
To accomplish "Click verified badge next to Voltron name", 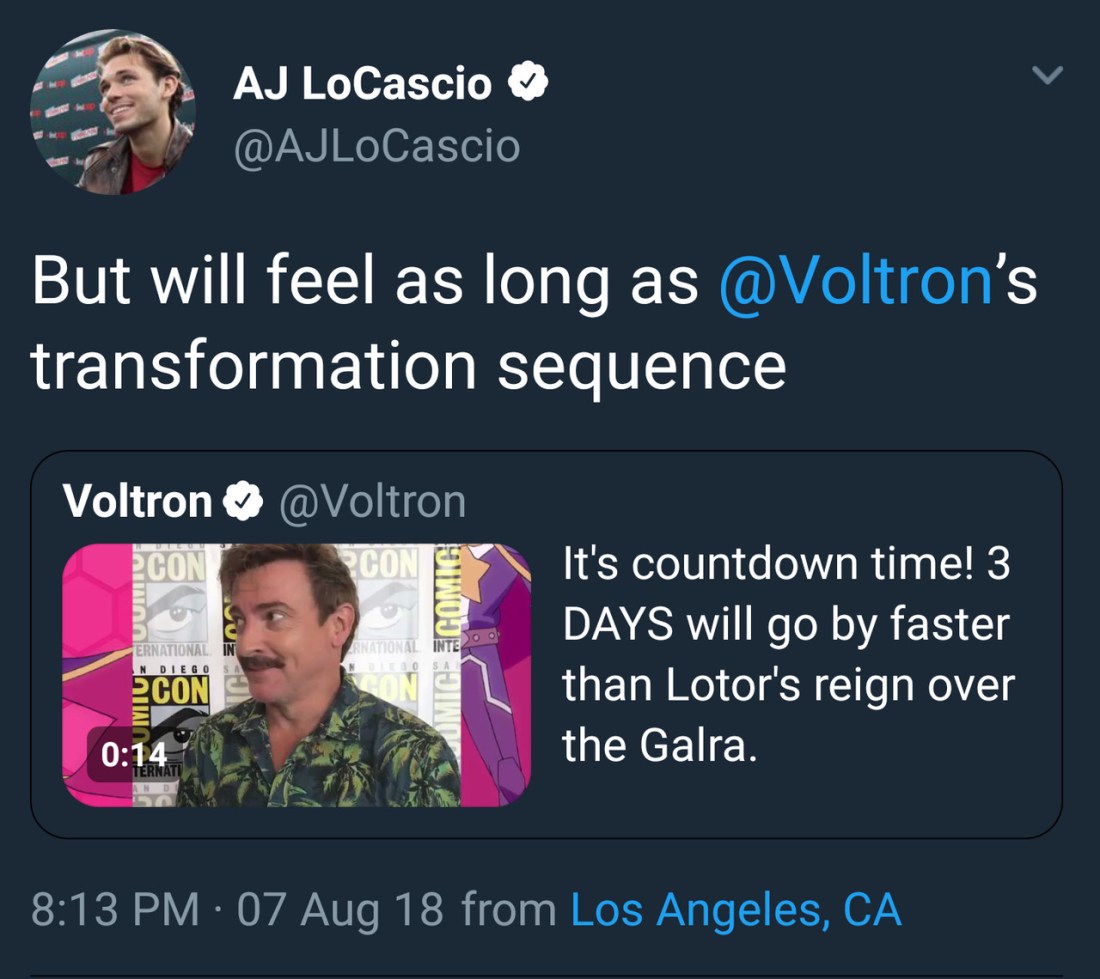I will pyautogui.click(x=242, y=503).
